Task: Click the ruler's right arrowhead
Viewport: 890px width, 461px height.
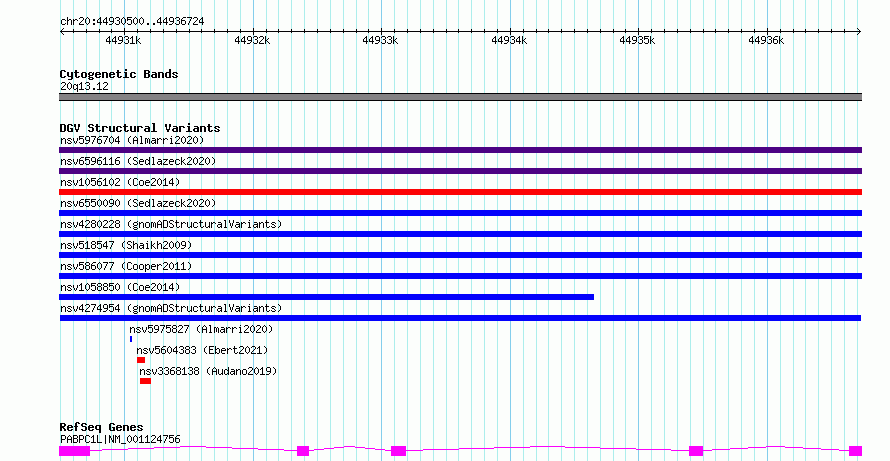Action: (x=859, y=32)
